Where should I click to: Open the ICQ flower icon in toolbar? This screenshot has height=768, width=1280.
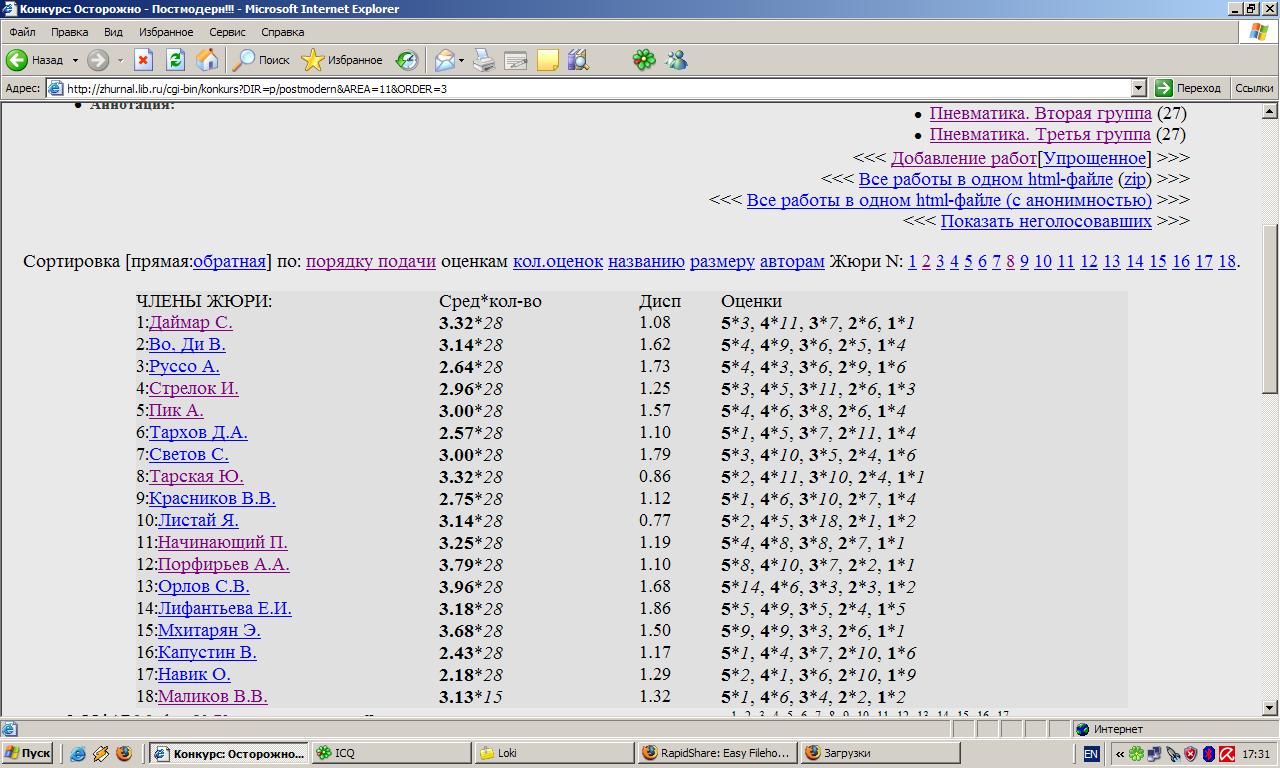click(x=644, y=60)
